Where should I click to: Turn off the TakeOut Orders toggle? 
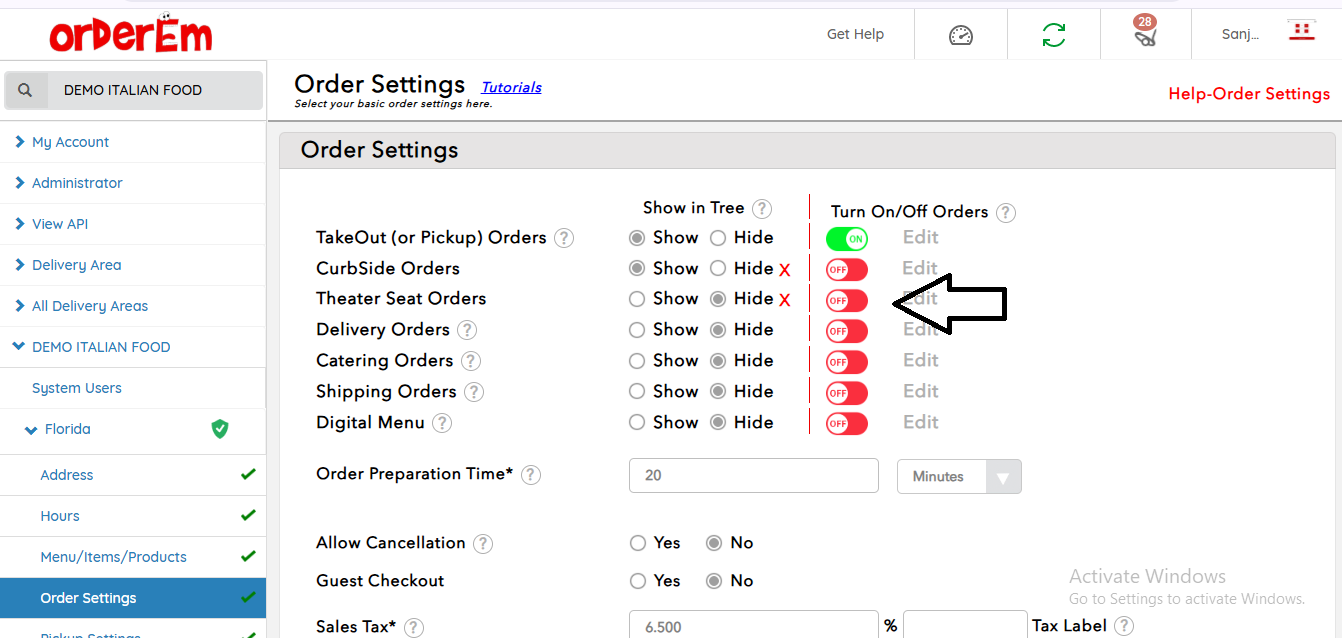pyautogui.click(x=846, y=239)
